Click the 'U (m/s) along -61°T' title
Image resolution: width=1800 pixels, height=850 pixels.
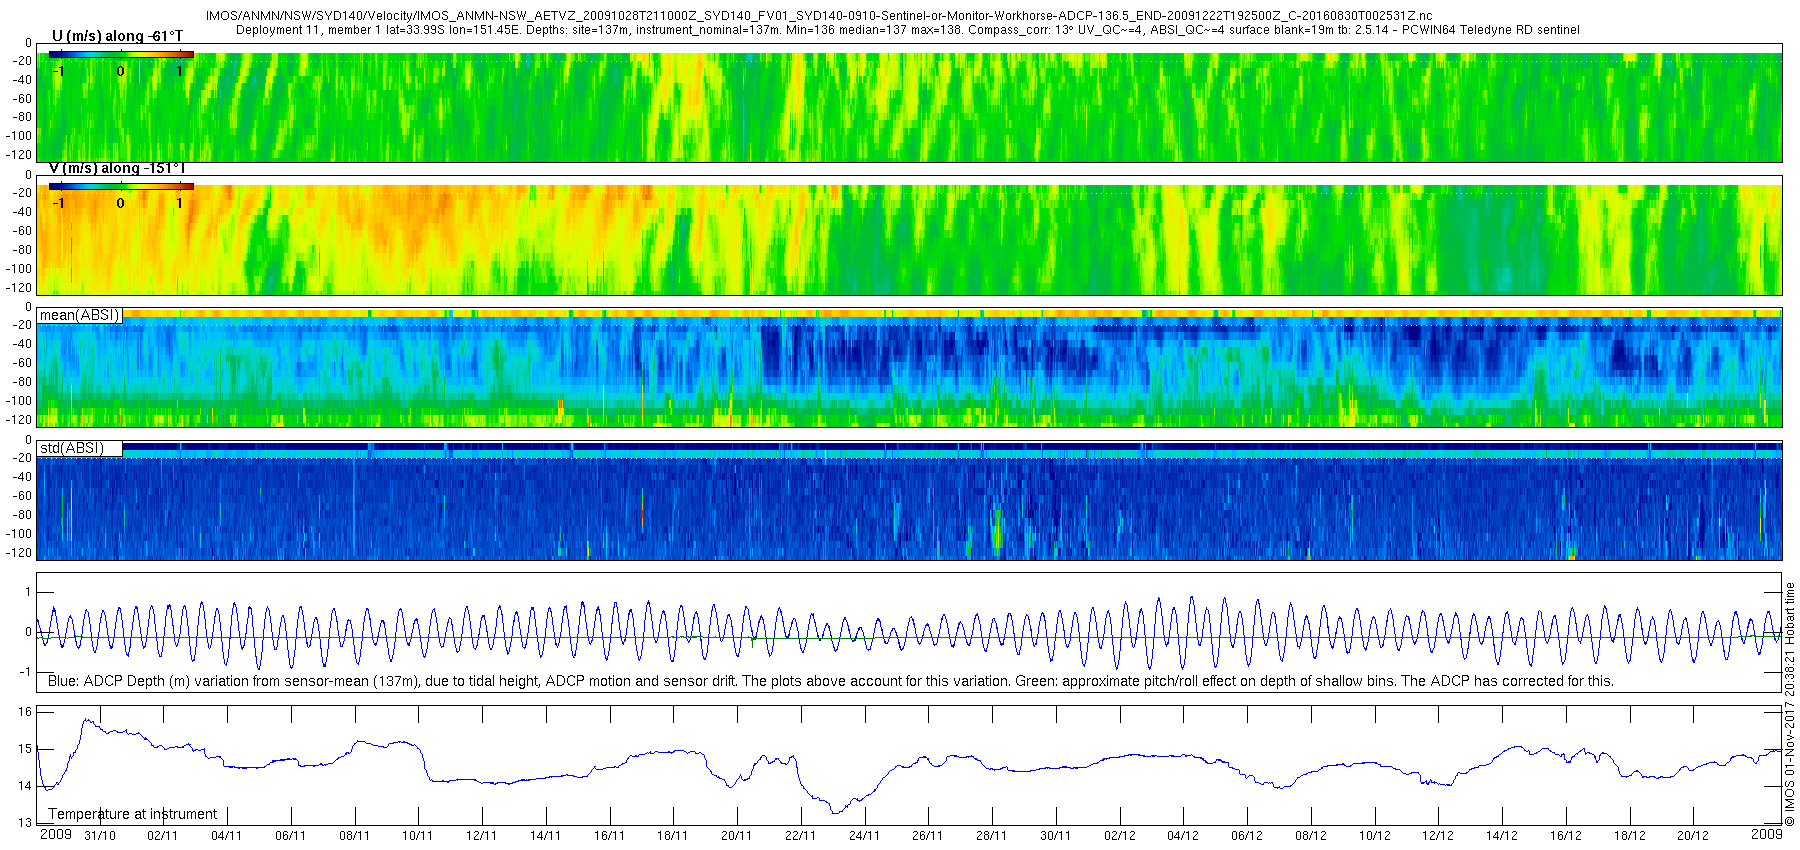(117, 36)
